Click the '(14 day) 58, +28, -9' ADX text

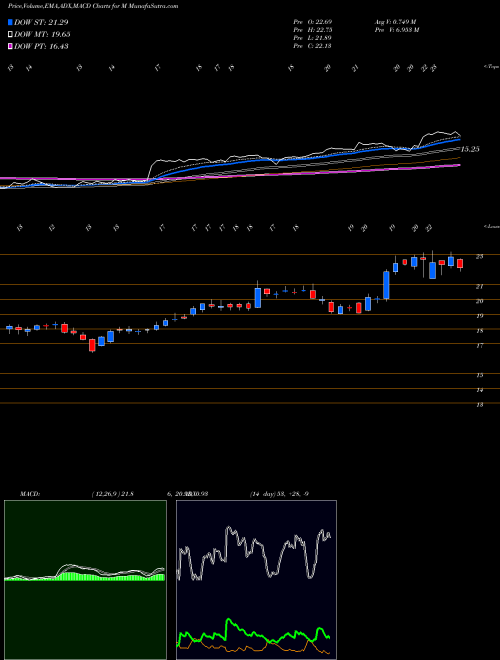[279, 494]
